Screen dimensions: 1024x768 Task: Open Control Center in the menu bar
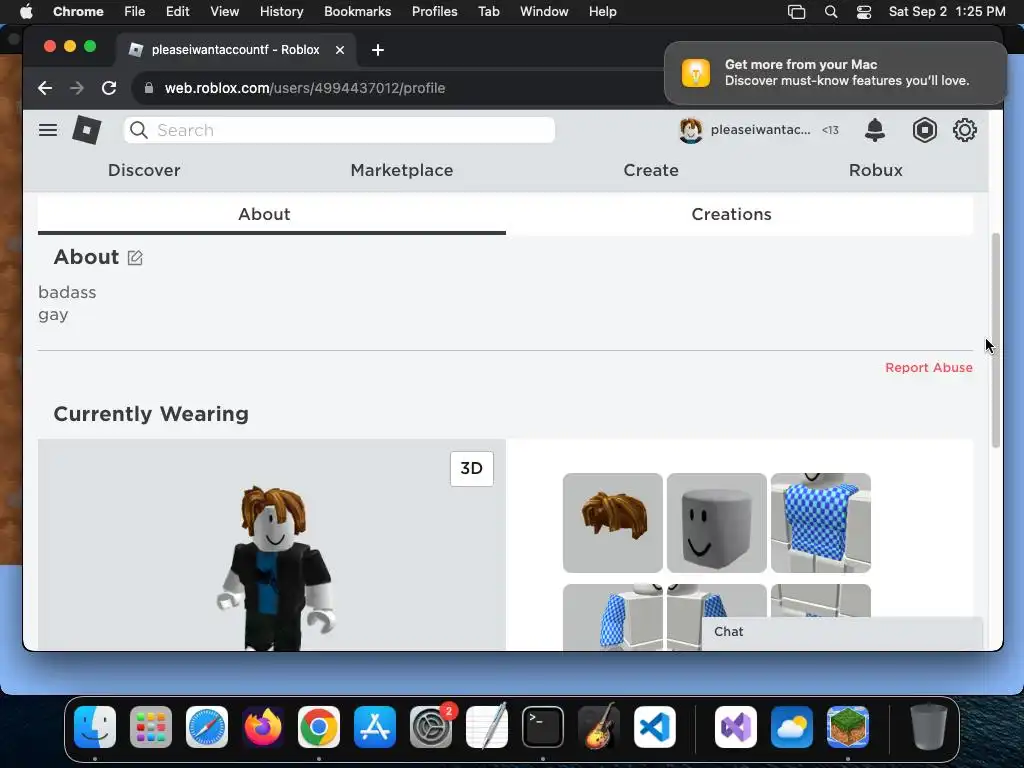864,12
